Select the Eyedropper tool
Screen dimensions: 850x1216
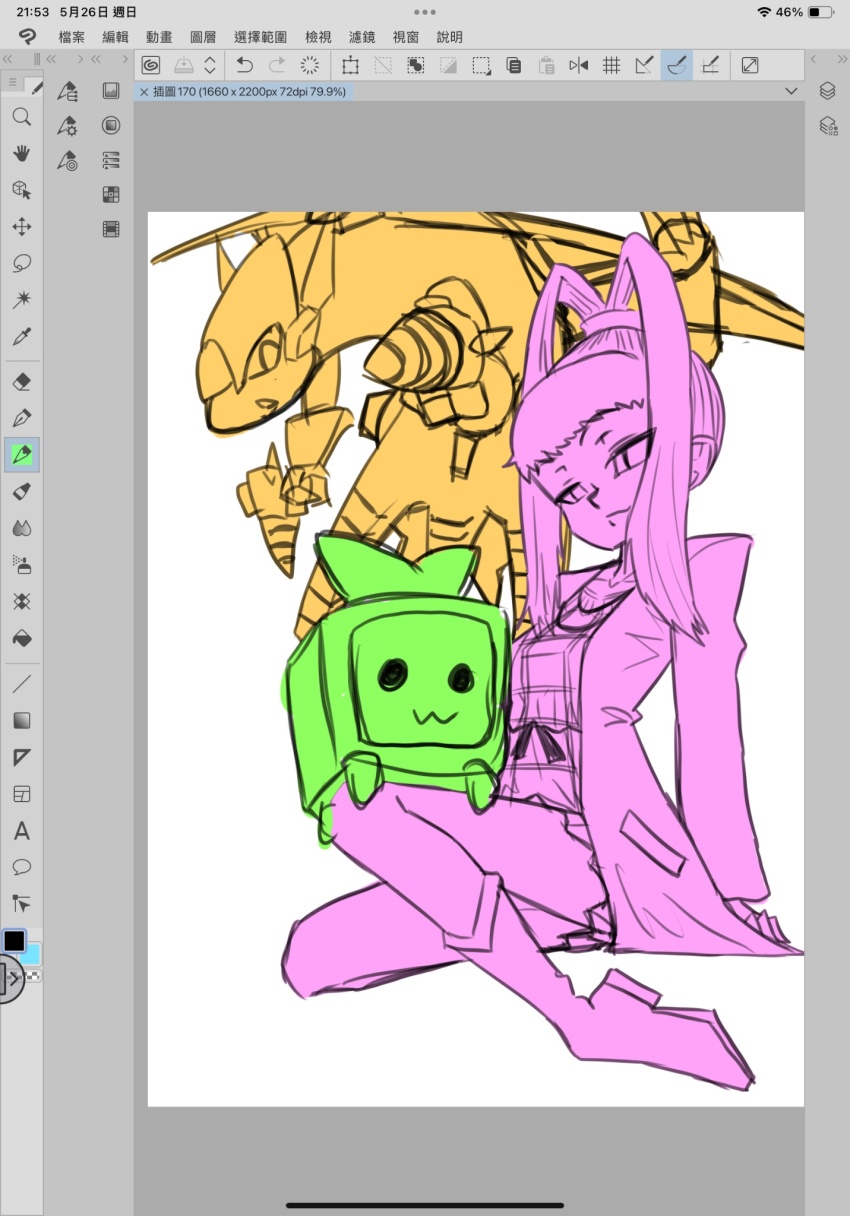tap(21, 336)
